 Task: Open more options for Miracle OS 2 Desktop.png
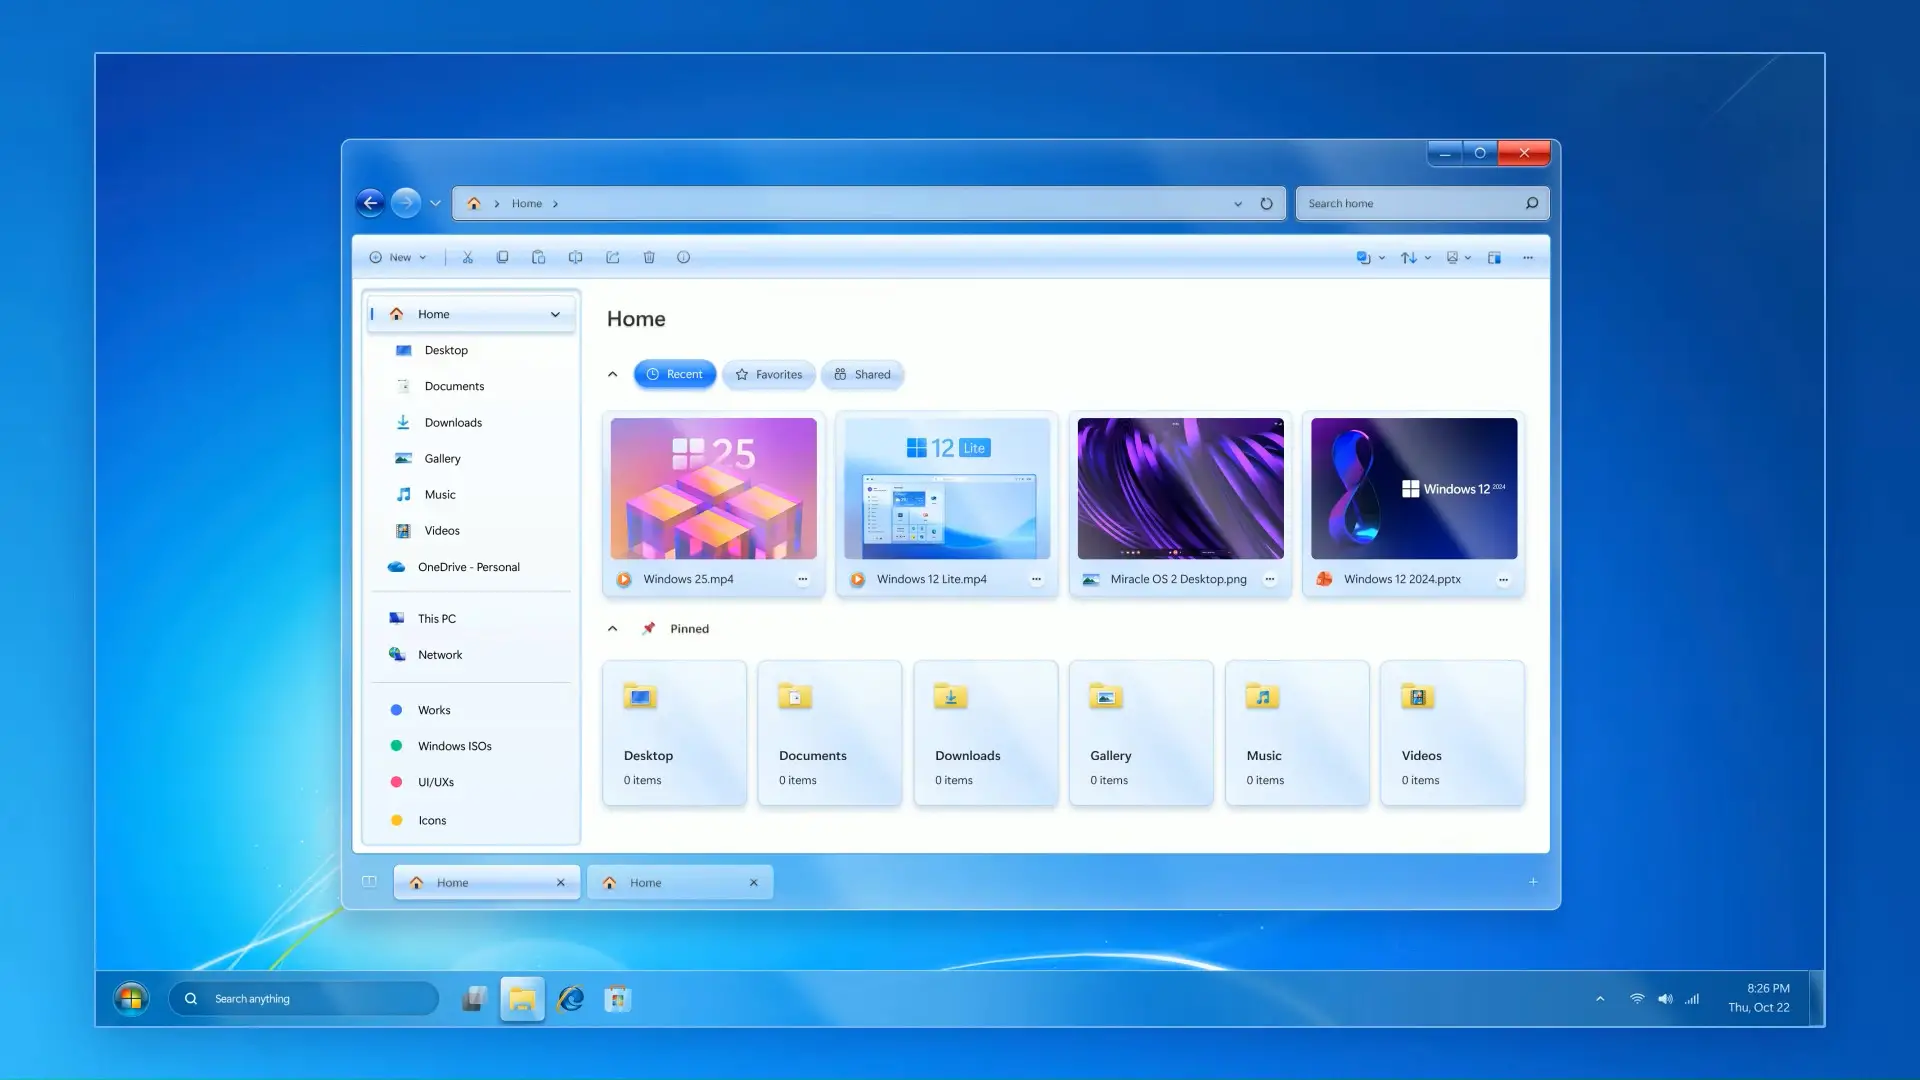point(1269,579)
